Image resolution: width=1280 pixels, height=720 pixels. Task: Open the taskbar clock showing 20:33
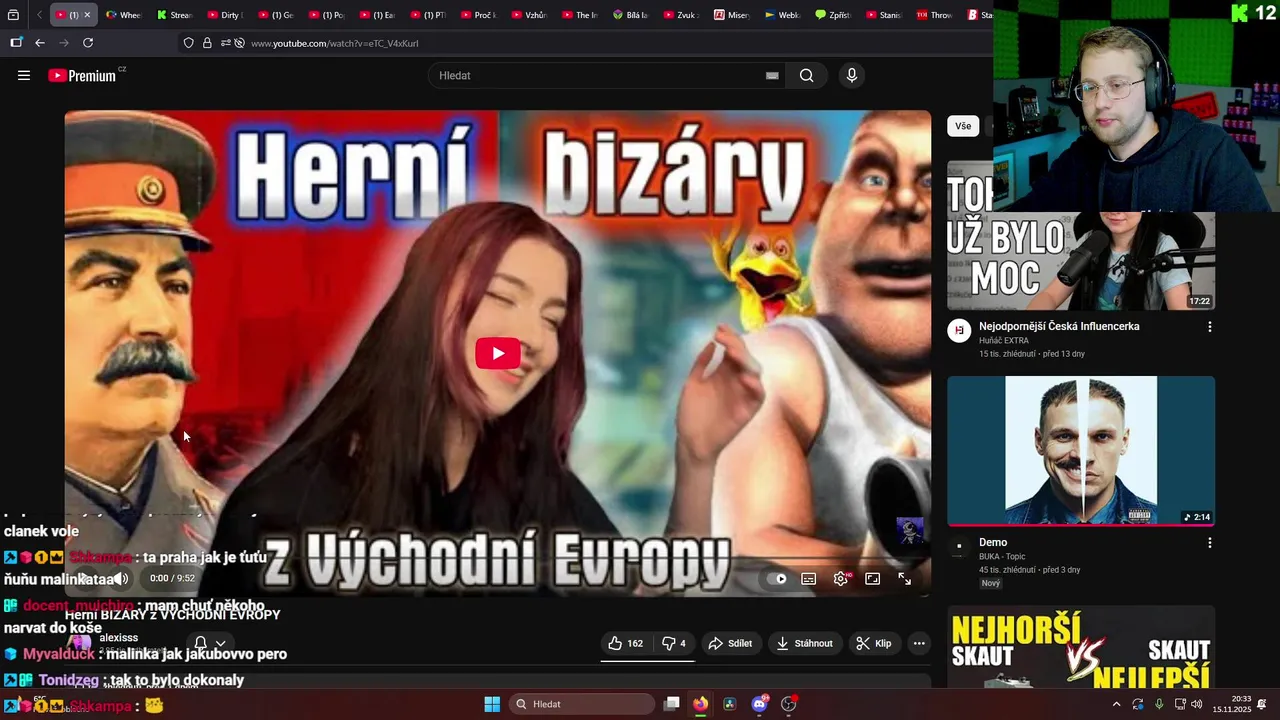coord(1232,704)
